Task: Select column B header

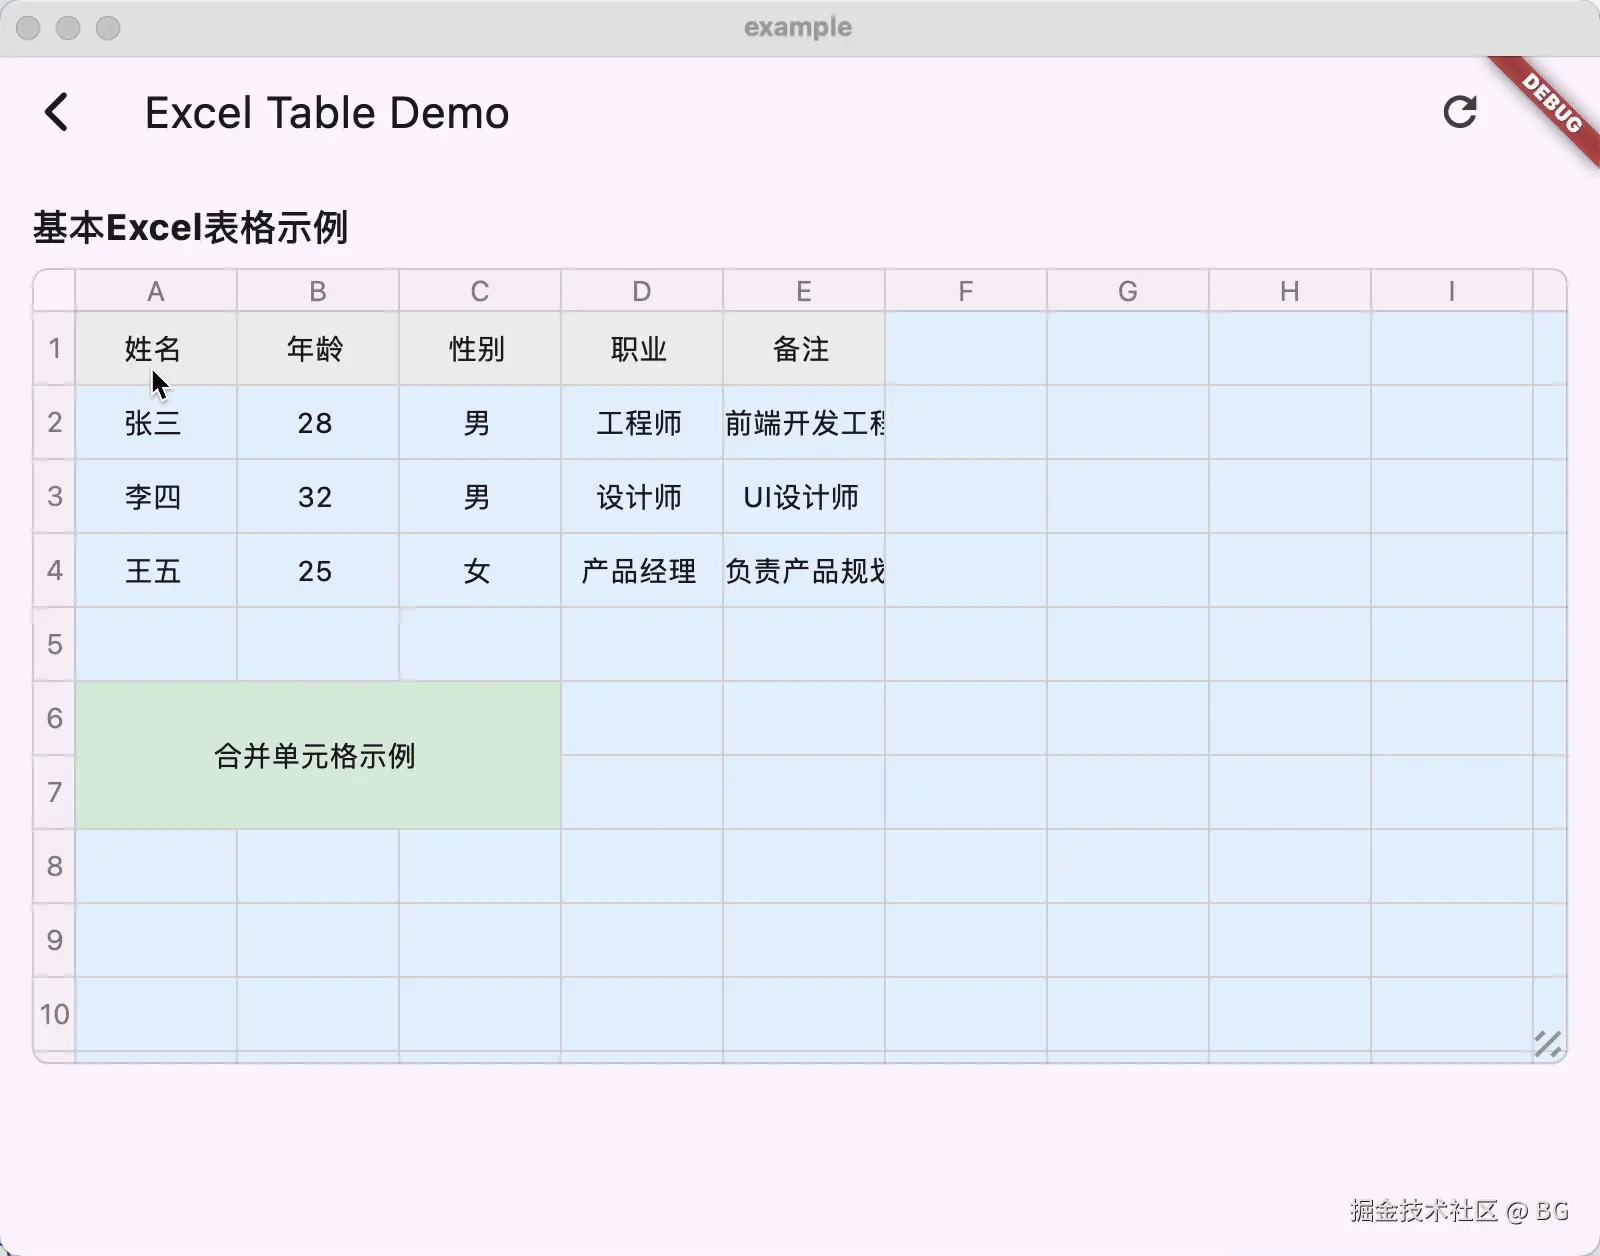Action: click(x=318, y=291)
